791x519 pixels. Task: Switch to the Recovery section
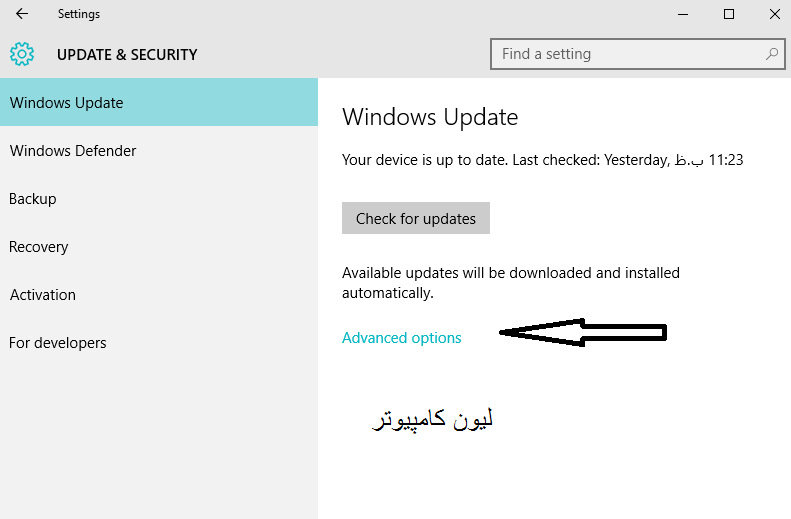39,247
